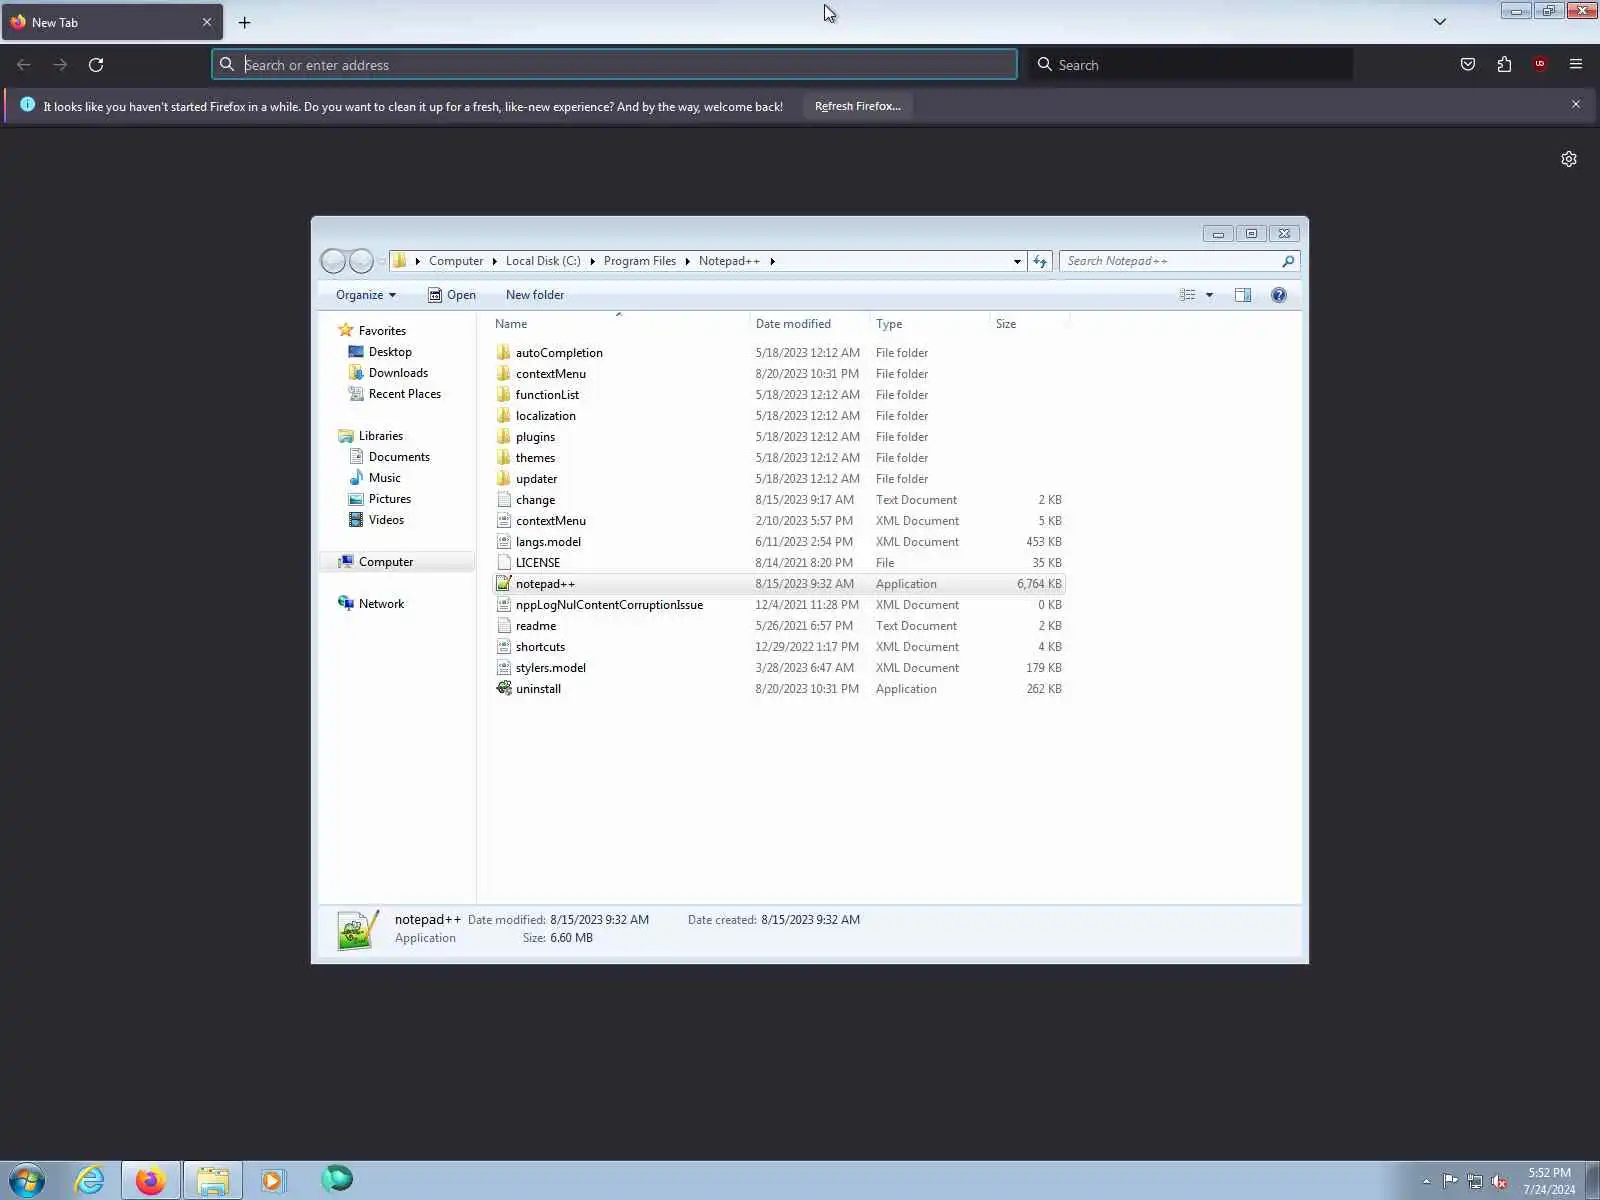1600x1200 pixels.
Task: Click the Search Notepad++ field
Action: (x=1180, y=261)
